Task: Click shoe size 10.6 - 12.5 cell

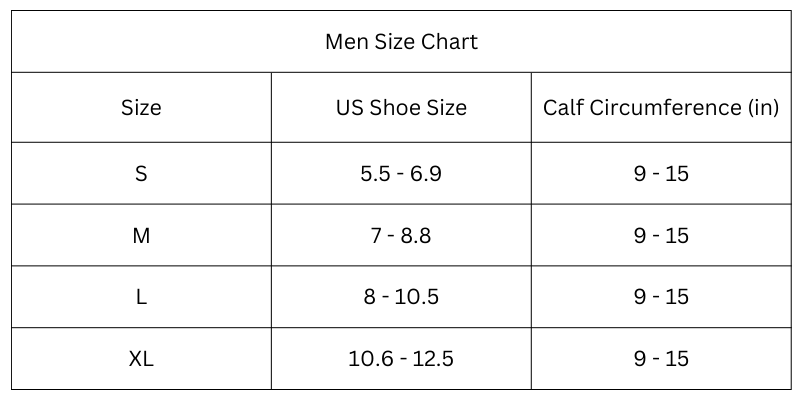Action: click(x=401, y=359)
